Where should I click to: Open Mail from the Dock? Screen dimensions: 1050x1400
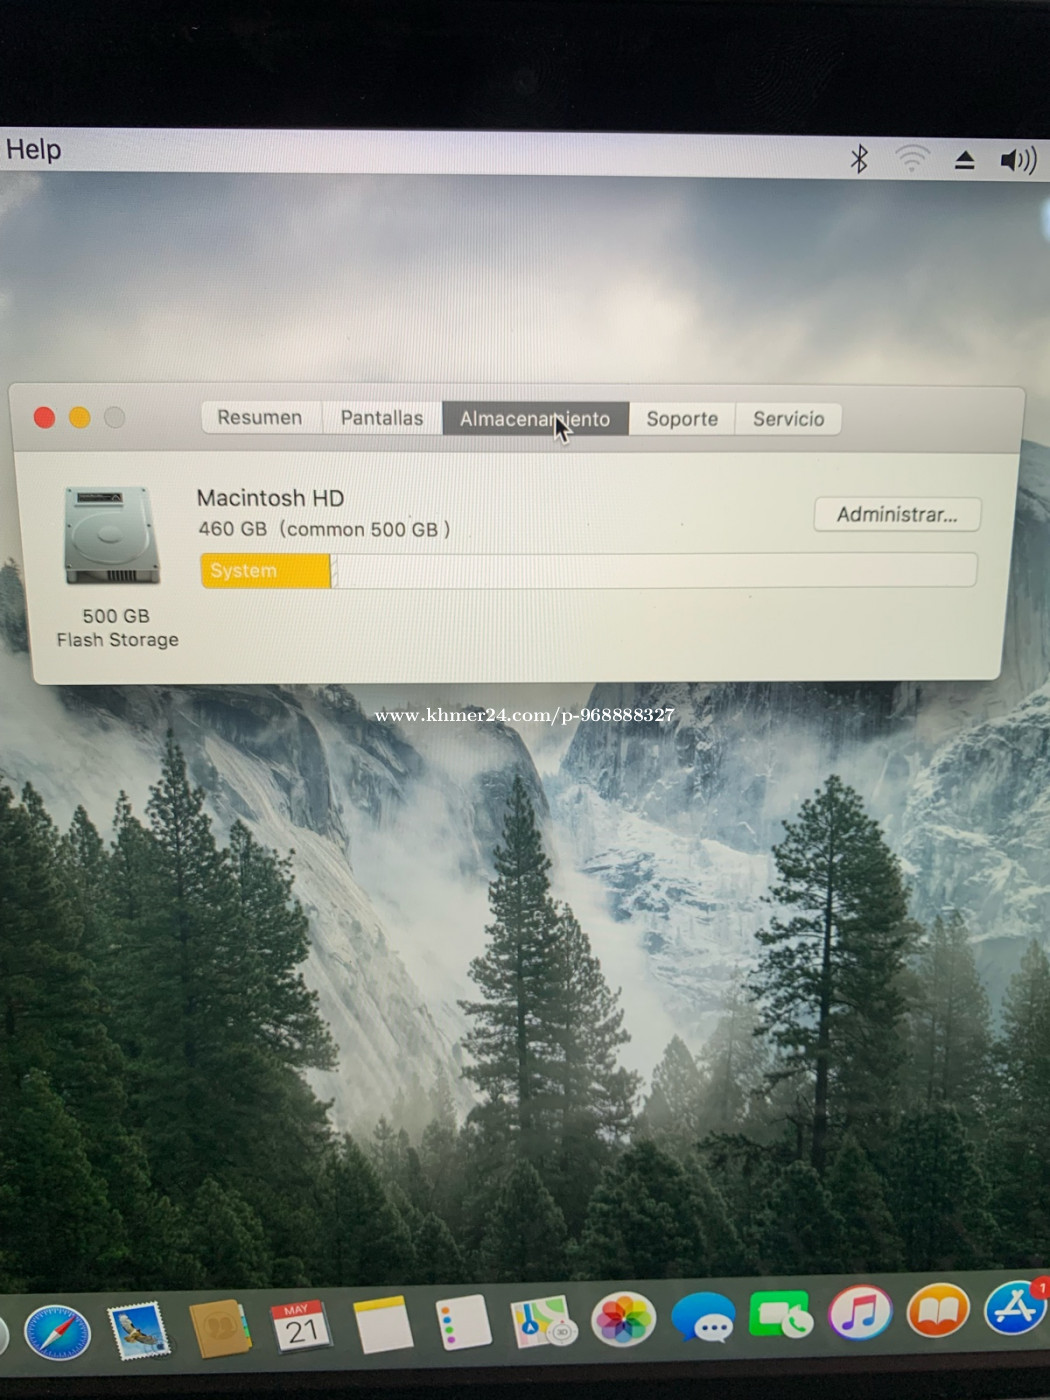coord(138,1330)
